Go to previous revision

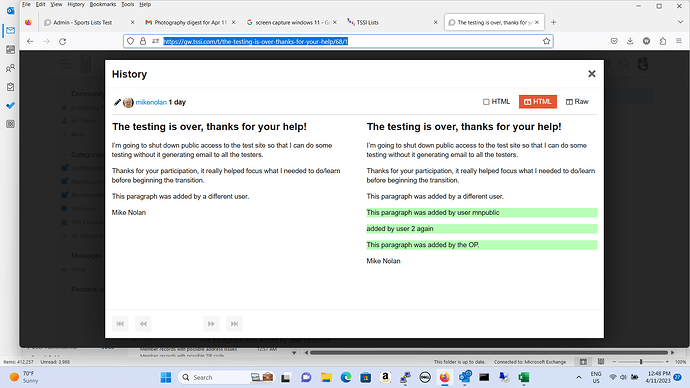pyautogui.click(x=143, y=324)
